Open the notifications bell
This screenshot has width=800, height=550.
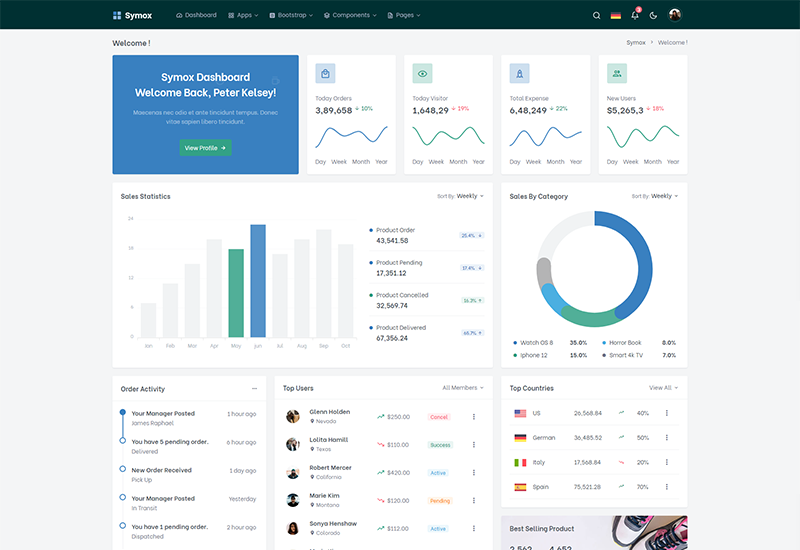click(635, 15)
